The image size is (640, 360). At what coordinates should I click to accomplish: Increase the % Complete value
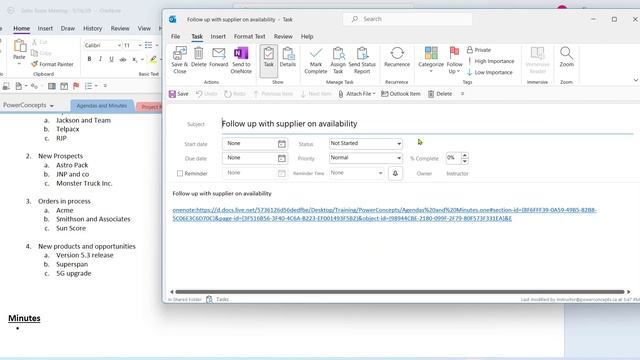point(464,155)
